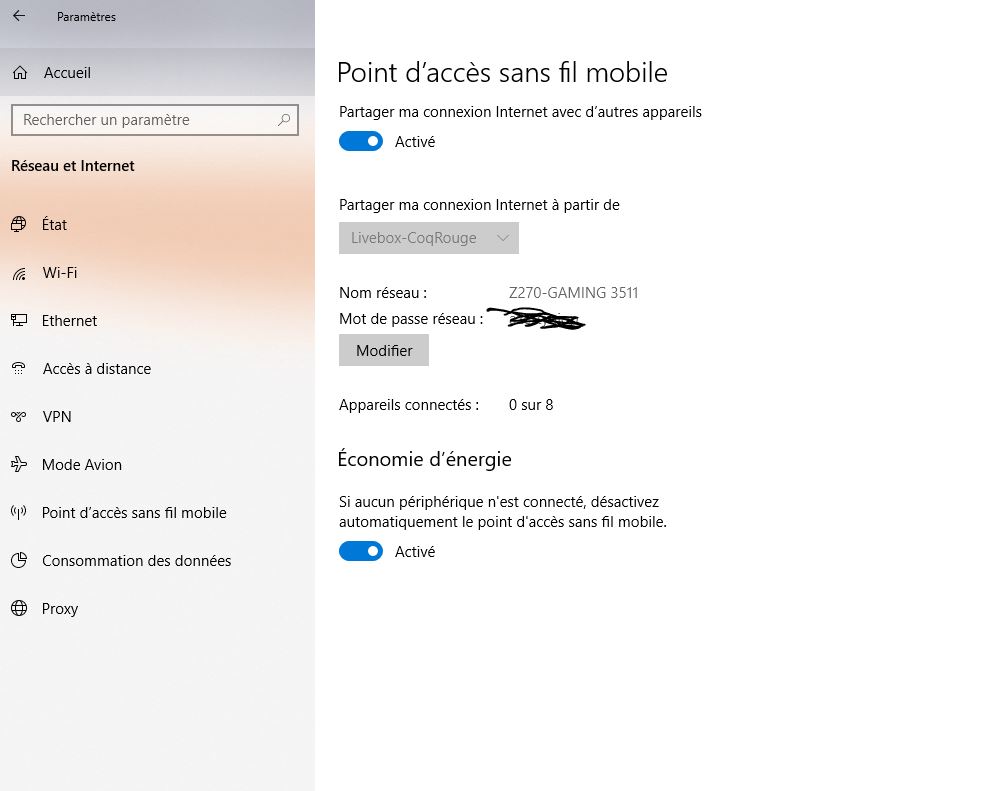Click the search magnifier icon
This screenshot has height=791, width=986.
point(284,120)
